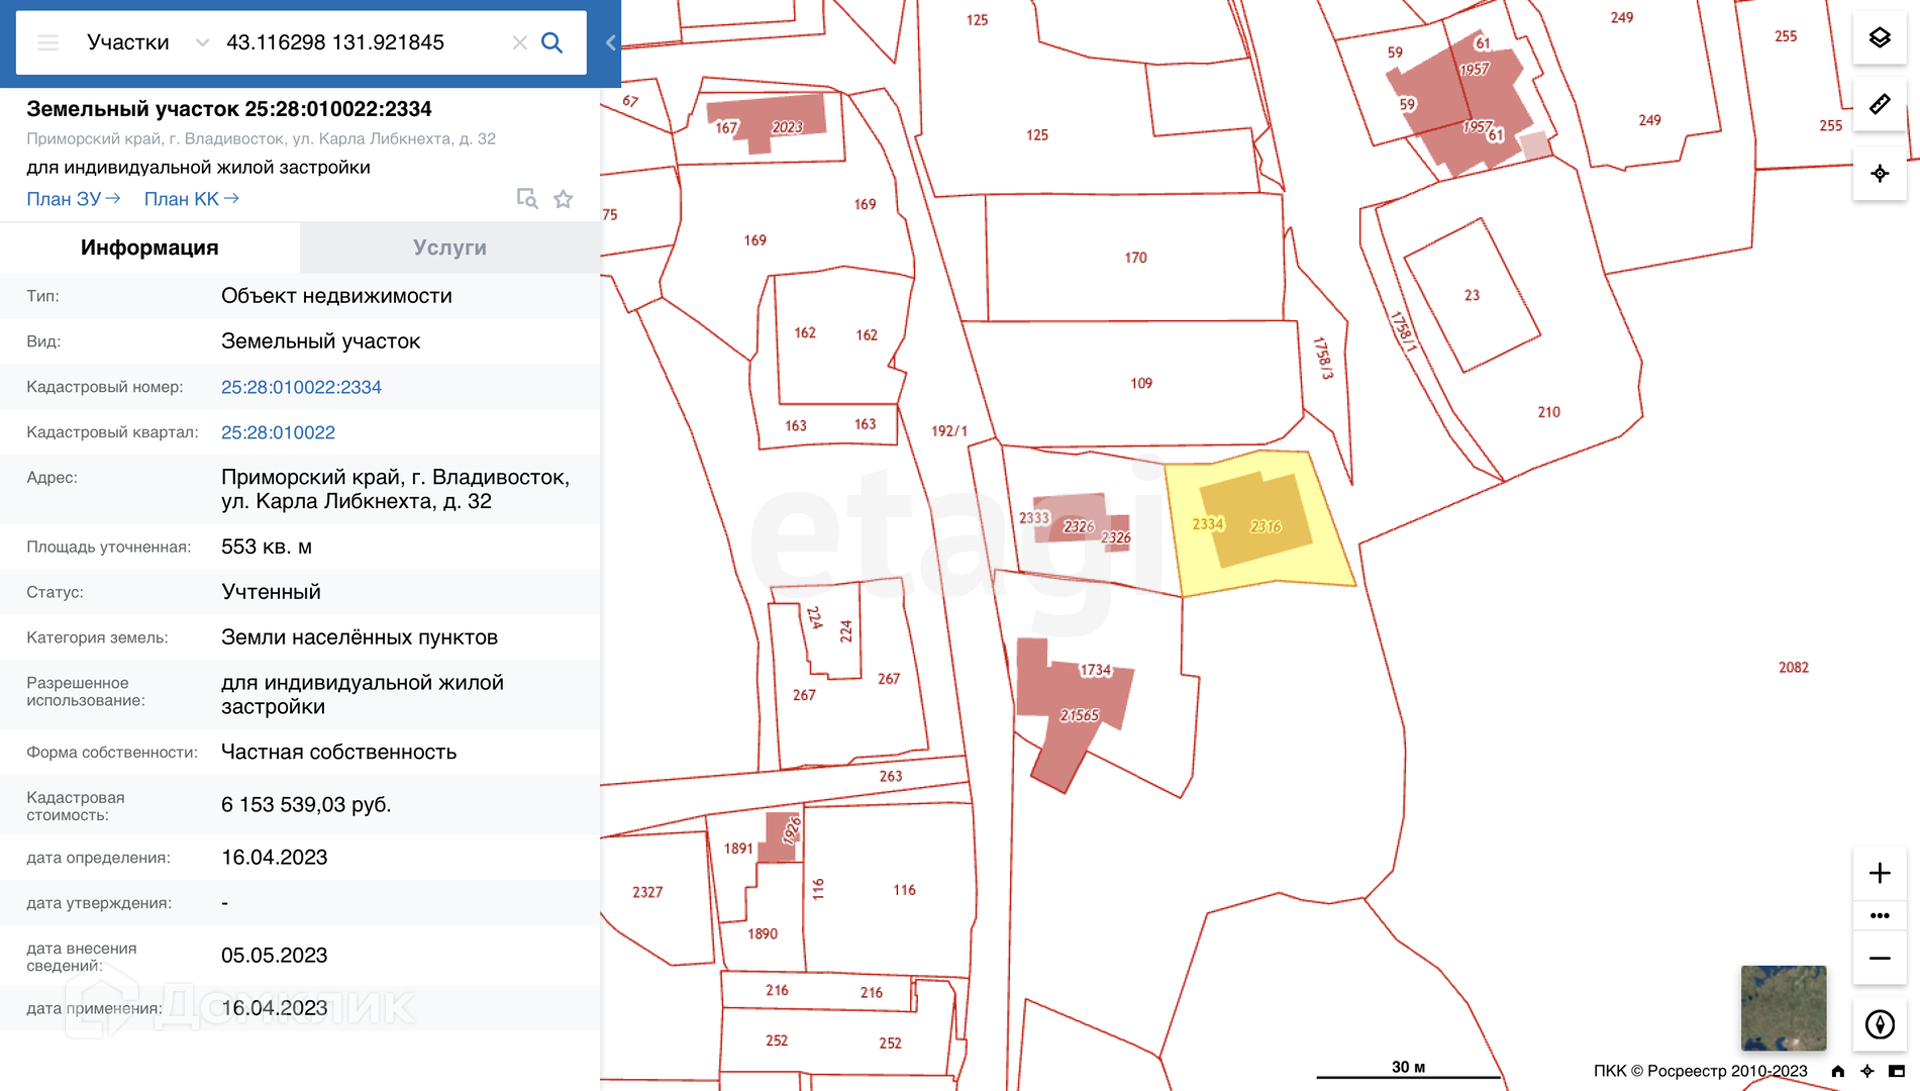This screenshot has width=1920, height=1091.
Task: Zoom out with the minus button
Action: click(1879, 958)
